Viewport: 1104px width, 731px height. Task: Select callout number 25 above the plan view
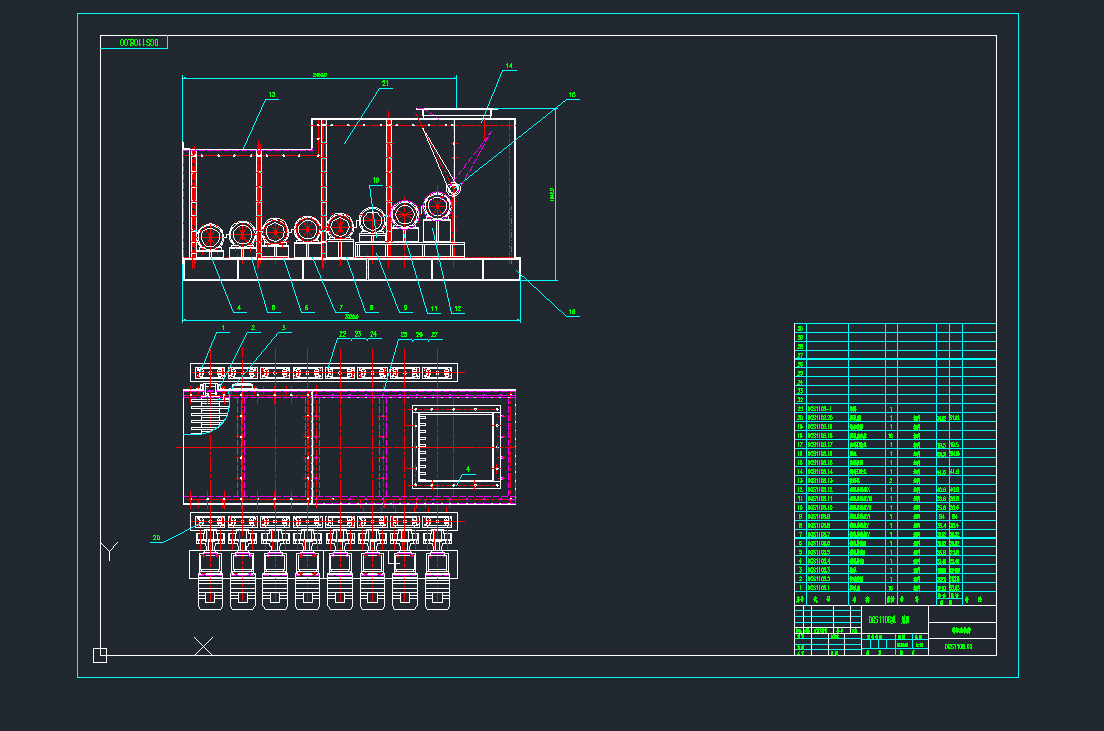pos(404,335)
